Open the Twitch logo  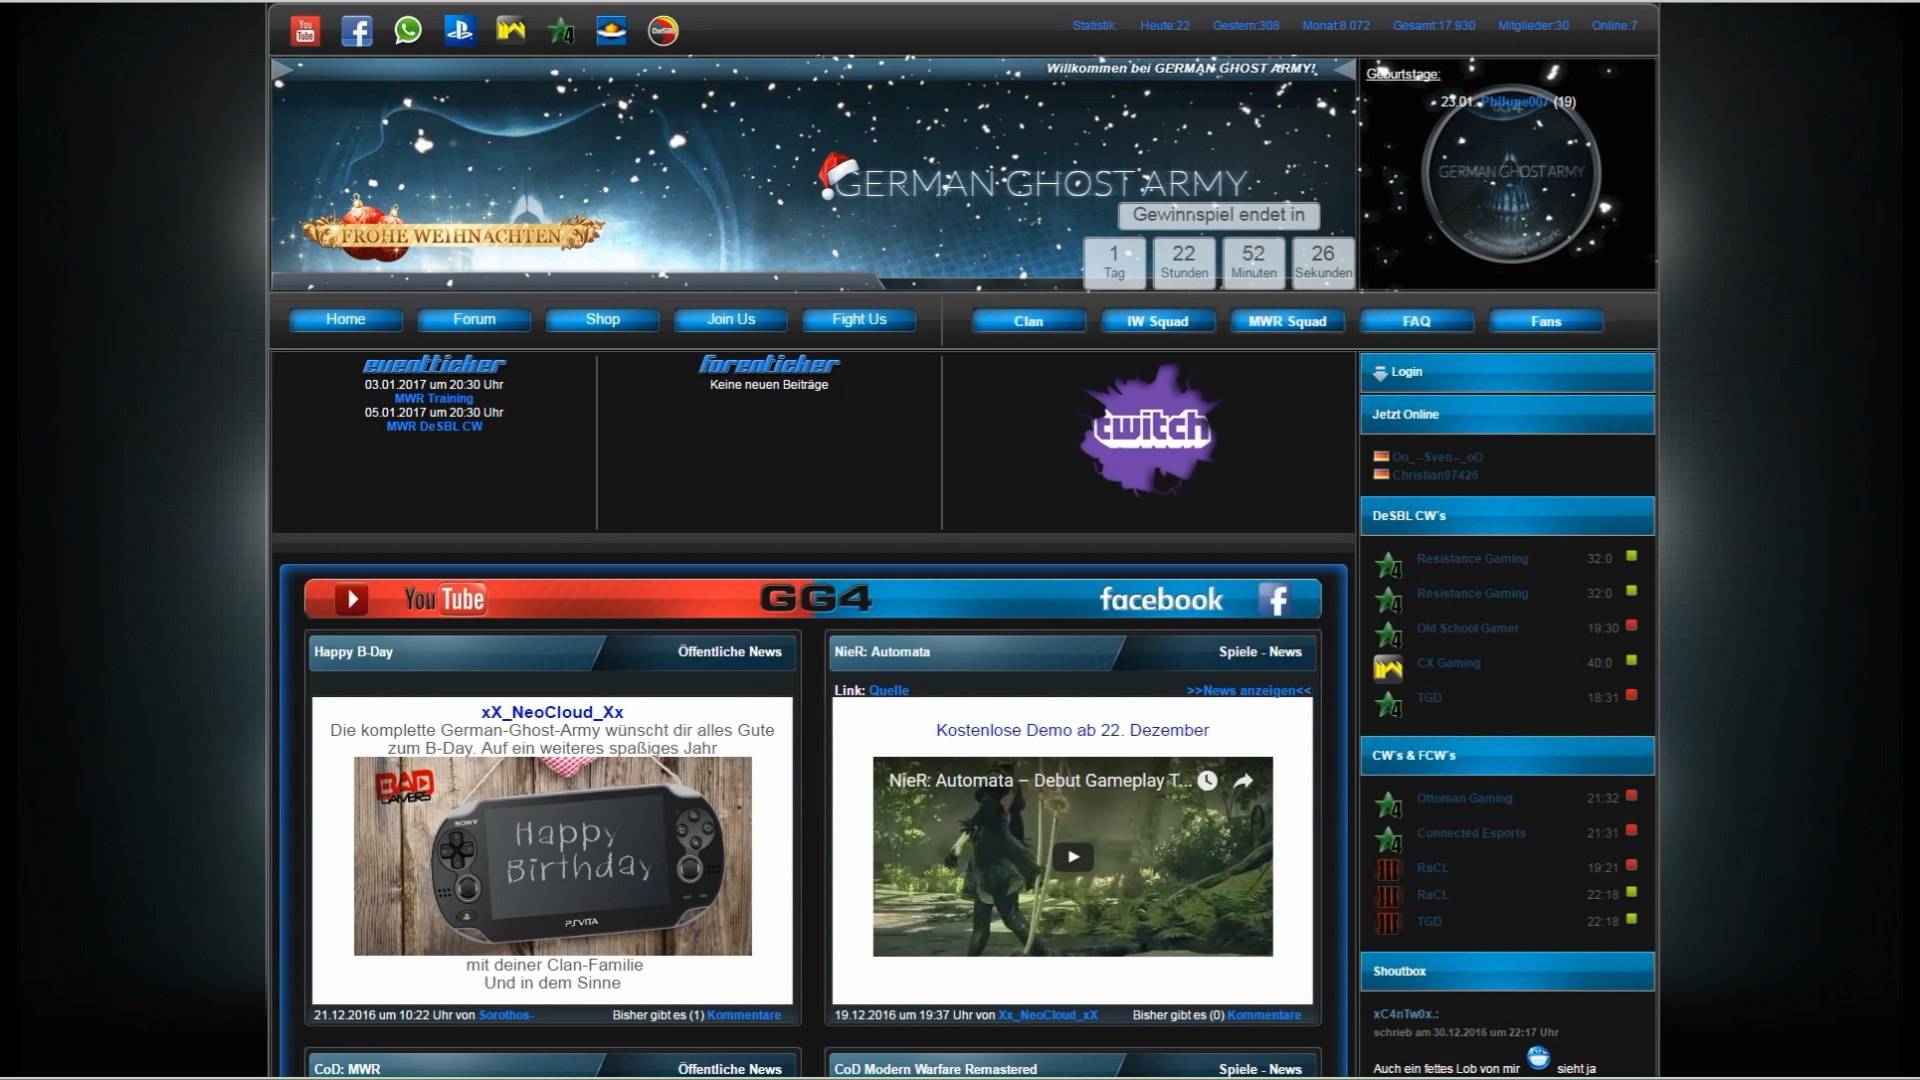(1150, 429)
